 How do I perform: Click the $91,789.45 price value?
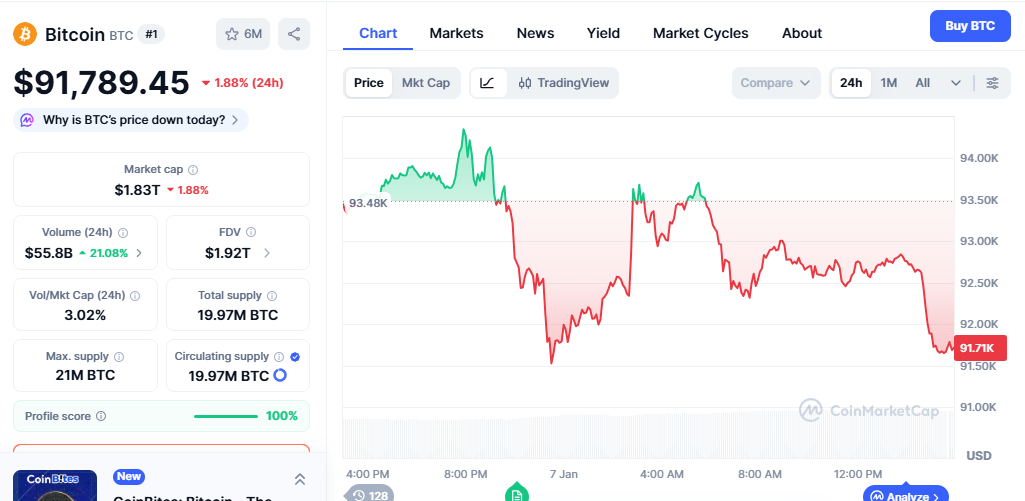coord(101,83)
